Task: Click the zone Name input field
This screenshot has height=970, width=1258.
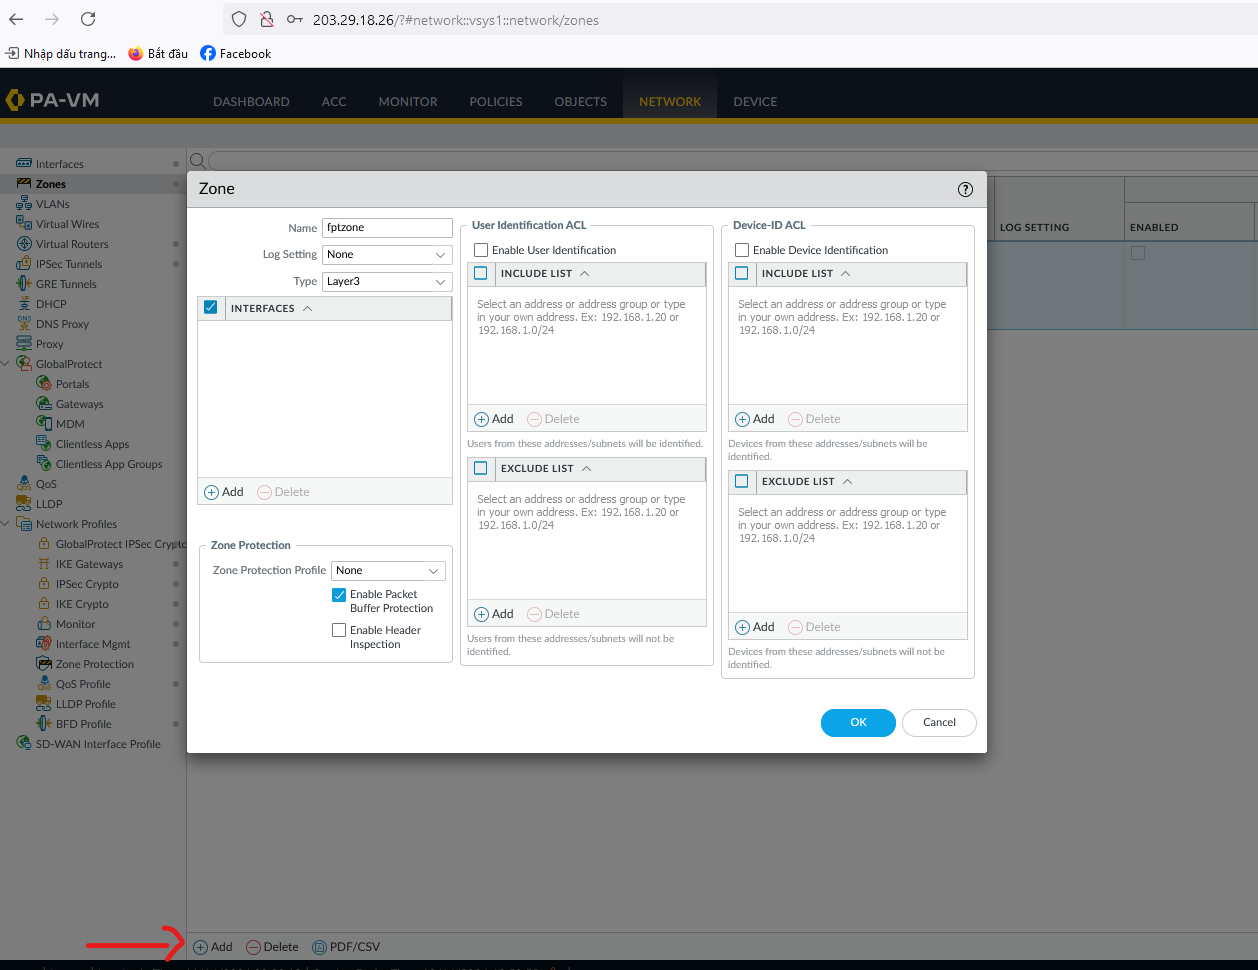Action: pyautogui.click(x=387, y=228)
